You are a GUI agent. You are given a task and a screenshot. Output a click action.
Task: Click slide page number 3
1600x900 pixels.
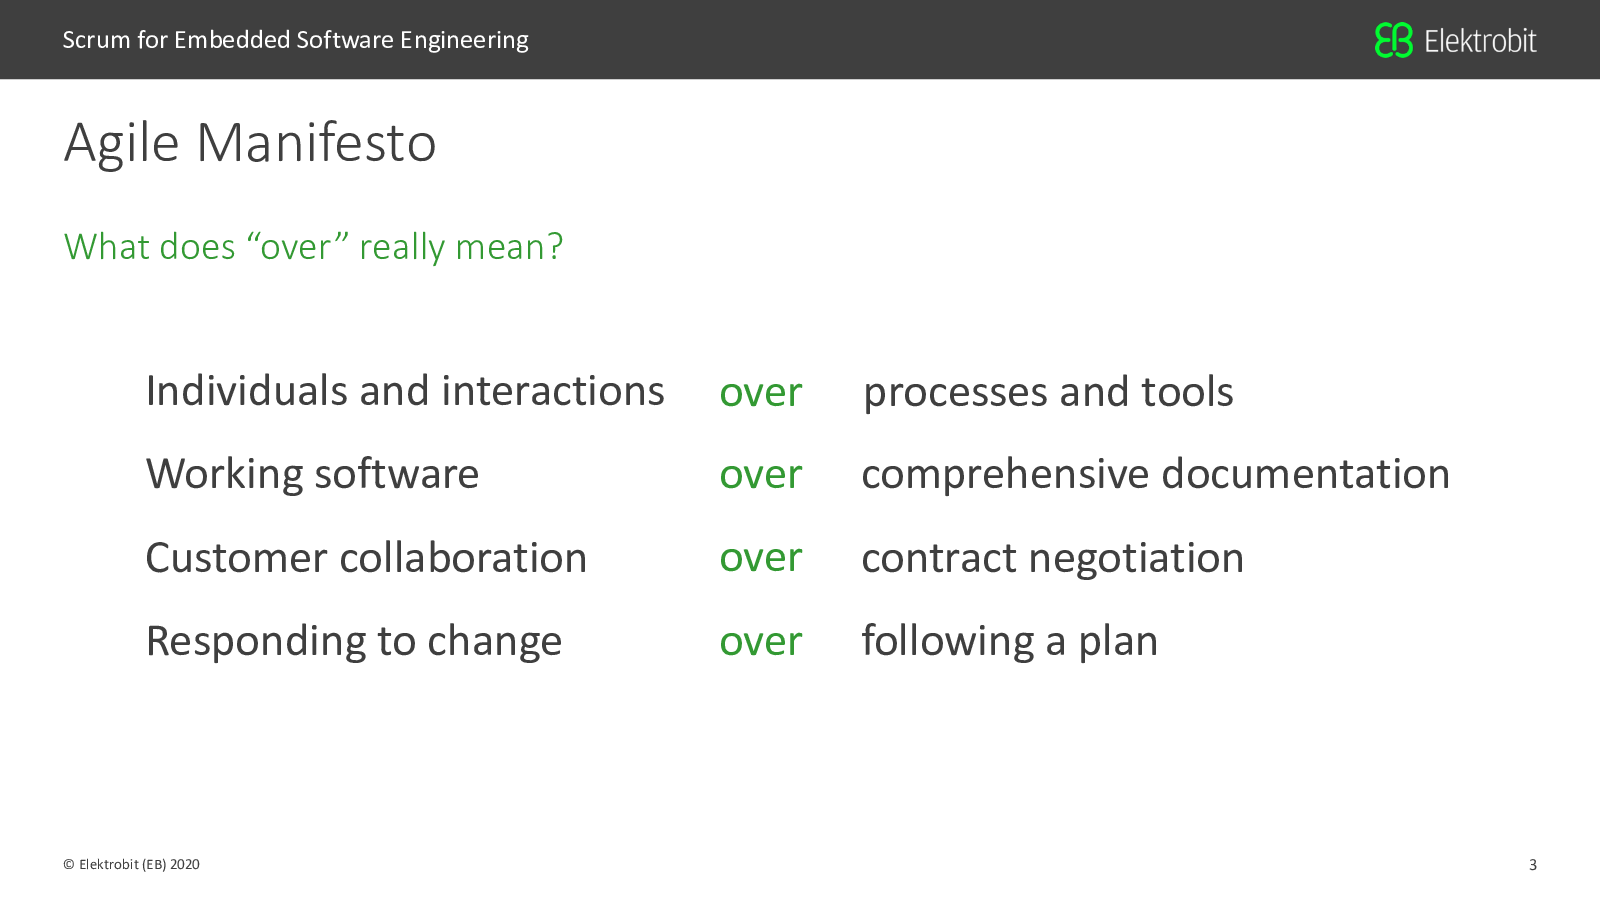1532,865
